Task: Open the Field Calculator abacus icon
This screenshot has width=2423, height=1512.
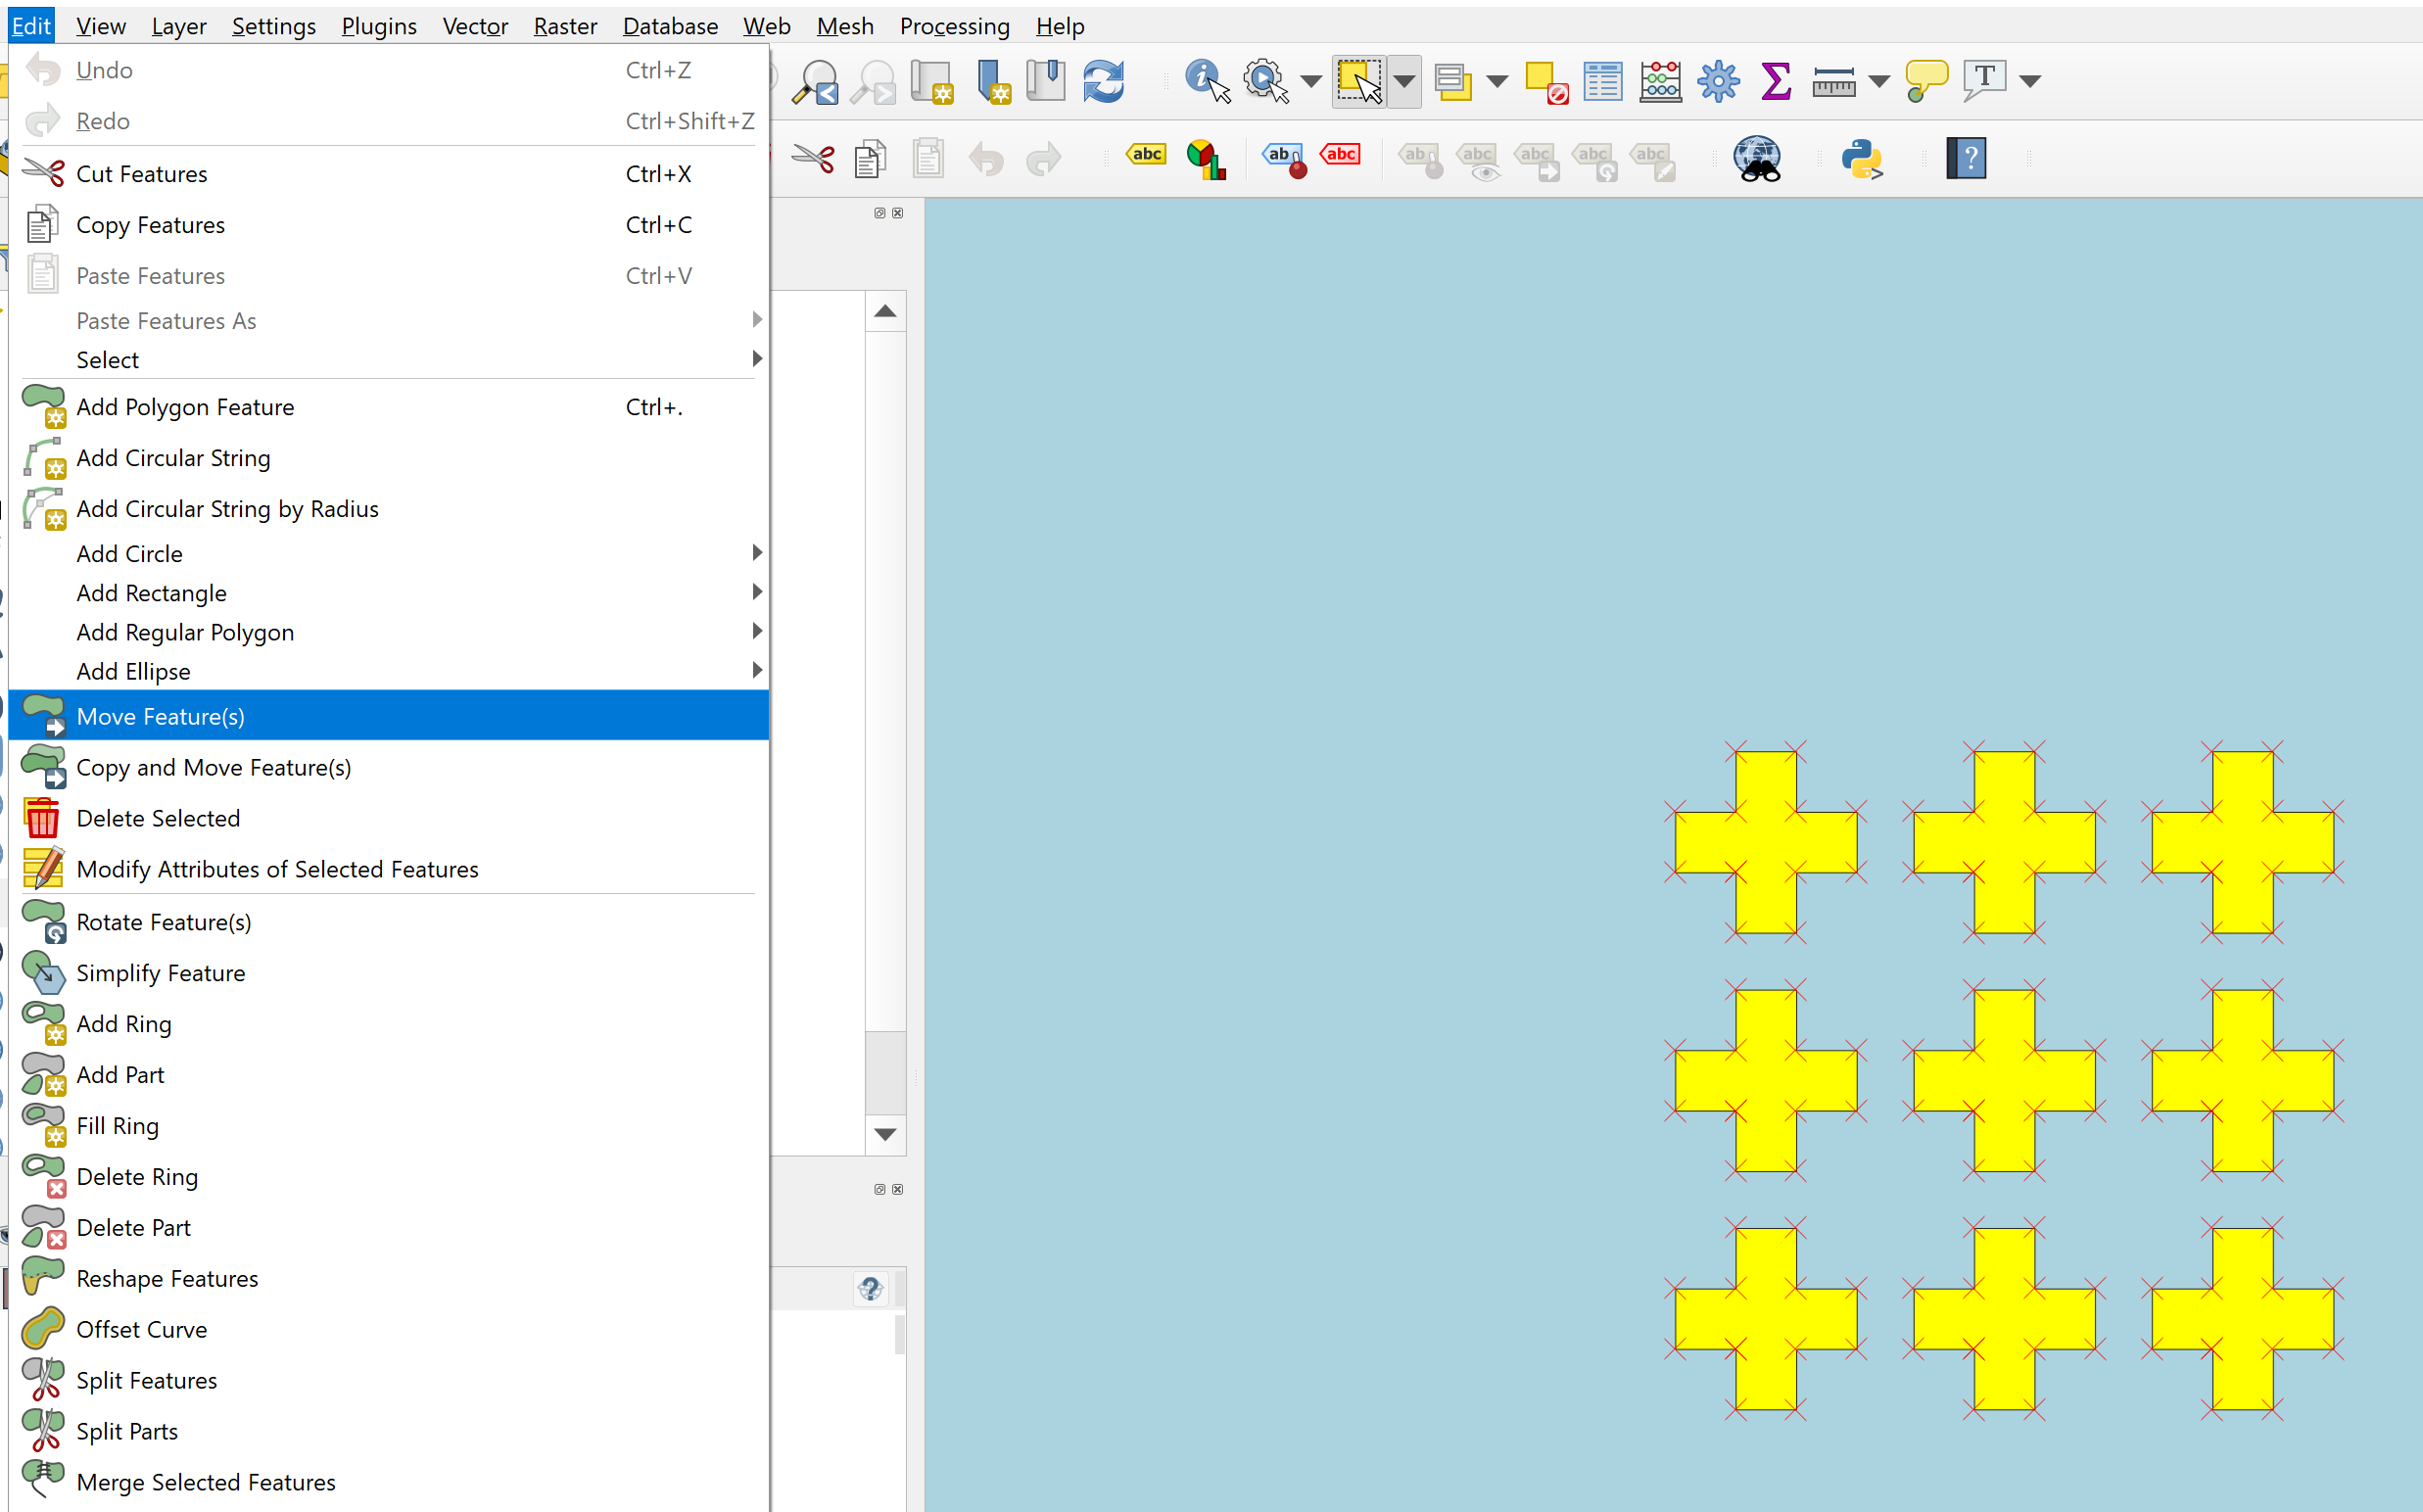Action: coord(1660,81)
